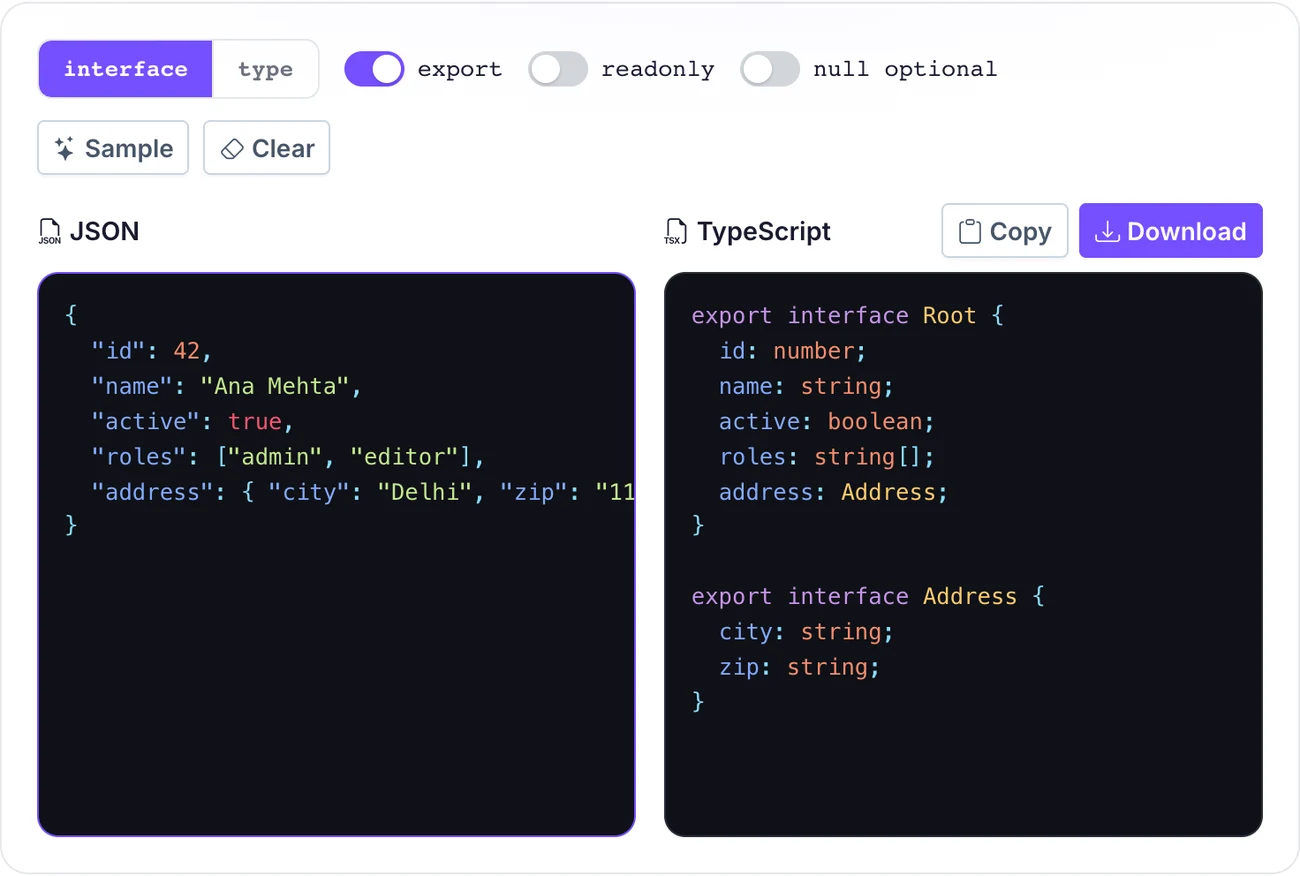
Task: Click the "id": 42 line
Action: [x=153, y=351]
